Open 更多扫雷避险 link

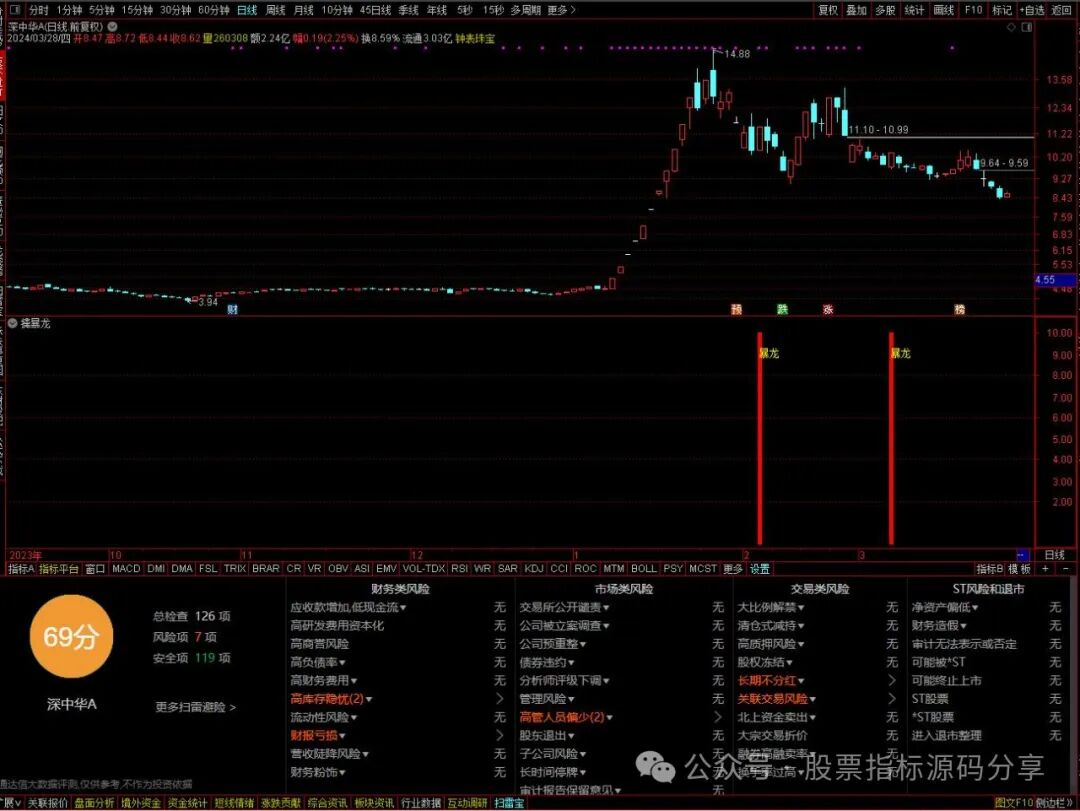click(196, 707)
